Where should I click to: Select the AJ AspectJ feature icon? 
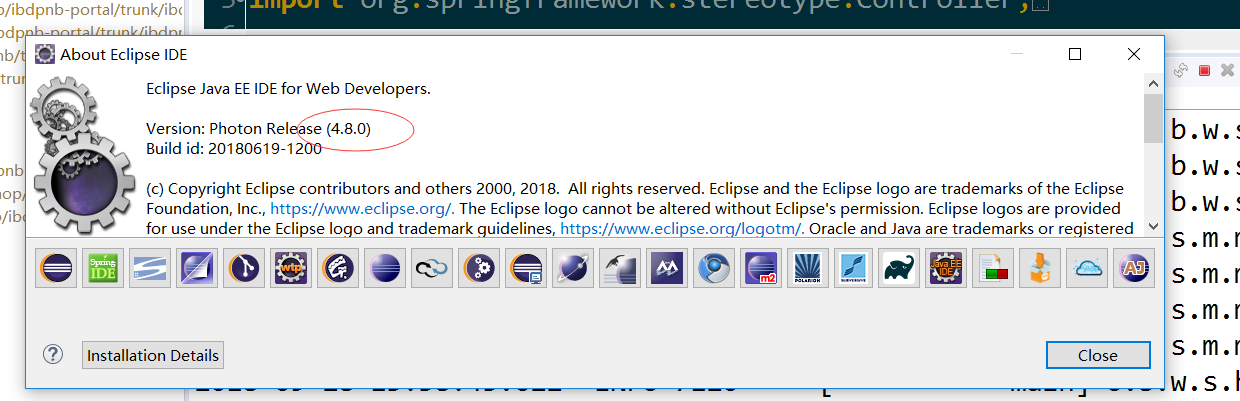click(x=1136, y=268)
